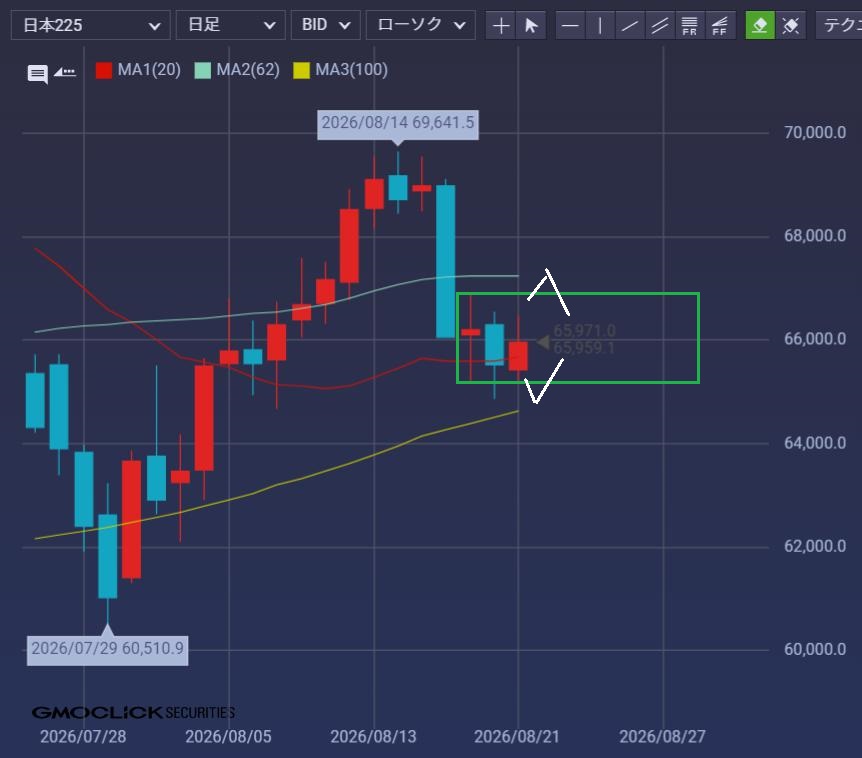
Task: Collapse the legend with the arrow icon
Action: 65,72
